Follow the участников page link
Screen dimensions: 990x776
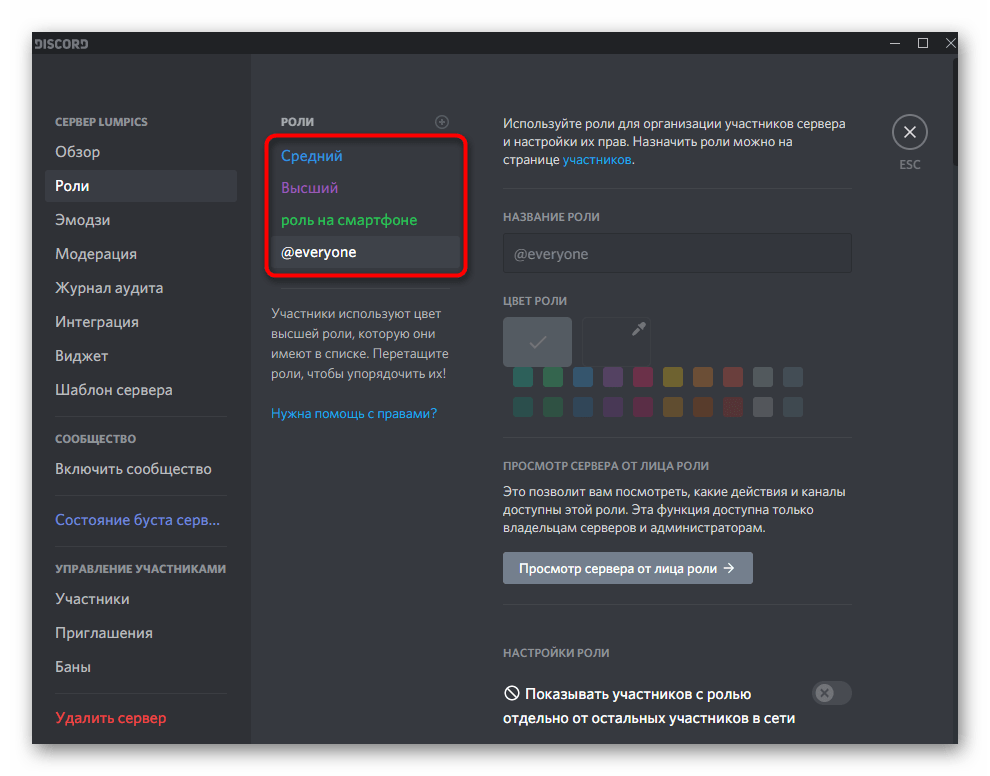tap(596, 159)
